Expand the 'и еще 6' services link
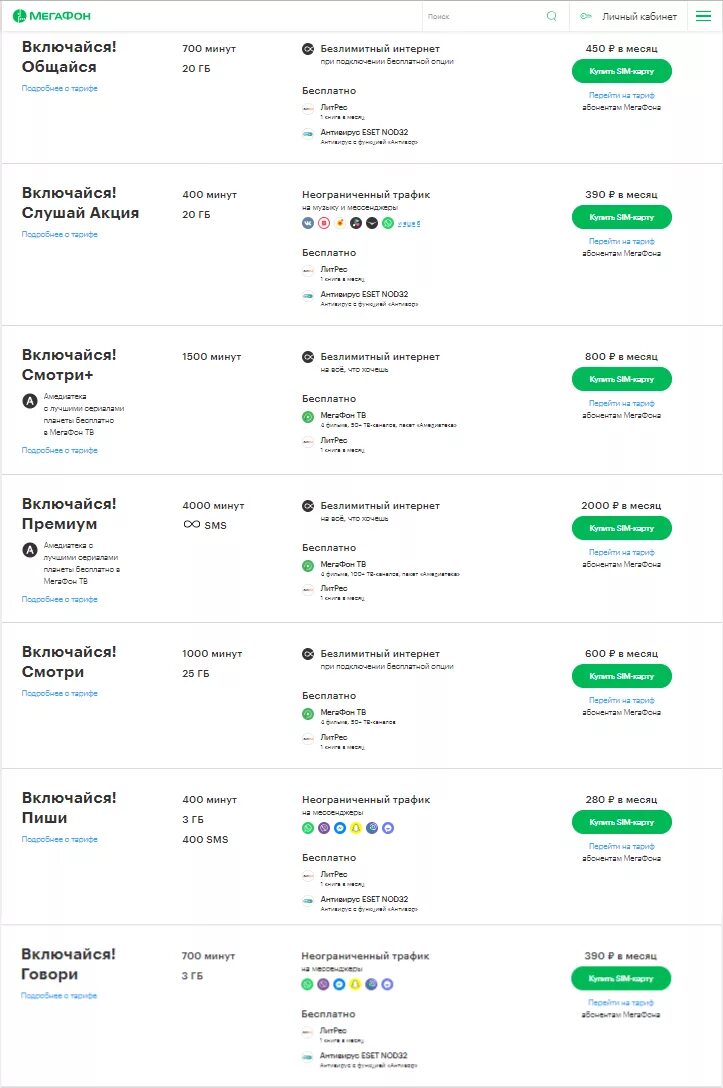 (x=409, y=223)
